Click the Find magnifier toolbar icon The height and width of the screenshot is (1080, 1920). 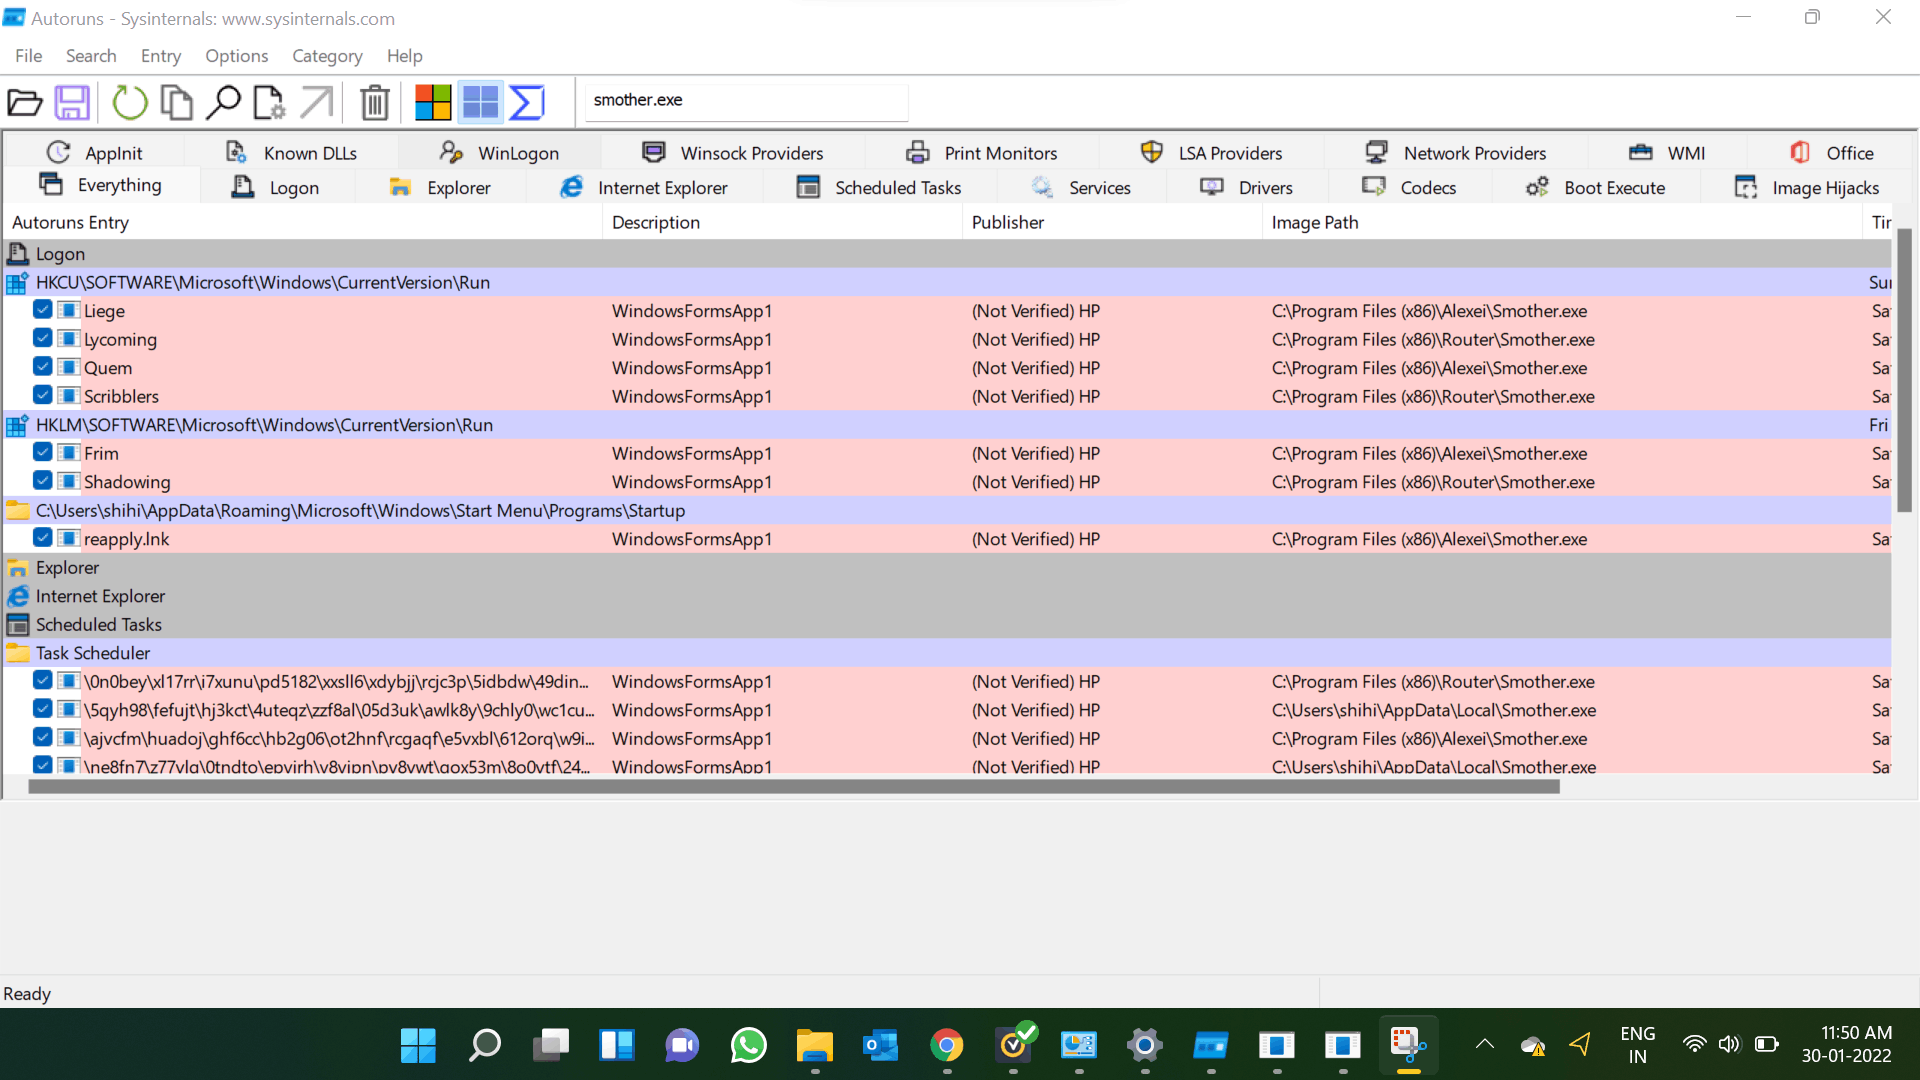[223, 102]
